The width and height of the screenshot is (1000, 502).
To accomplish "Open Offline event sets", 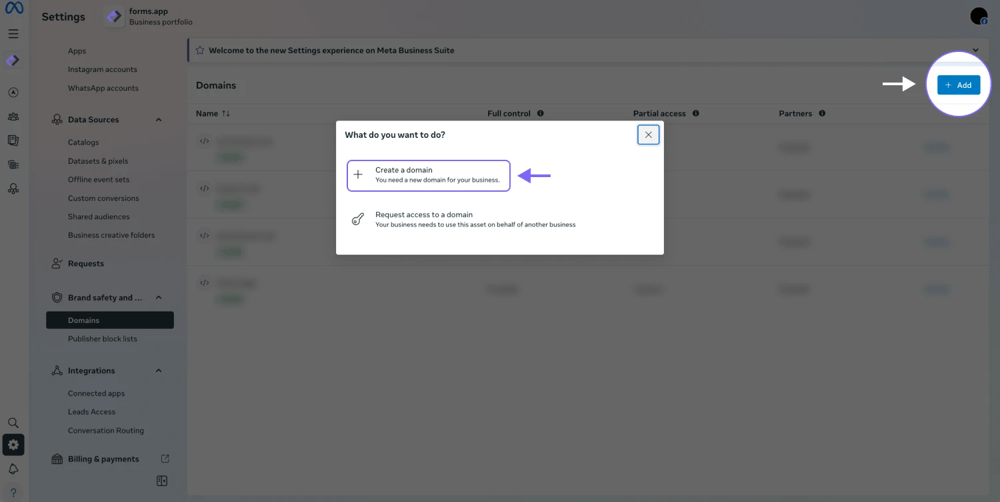I will (x=98, y=180).
